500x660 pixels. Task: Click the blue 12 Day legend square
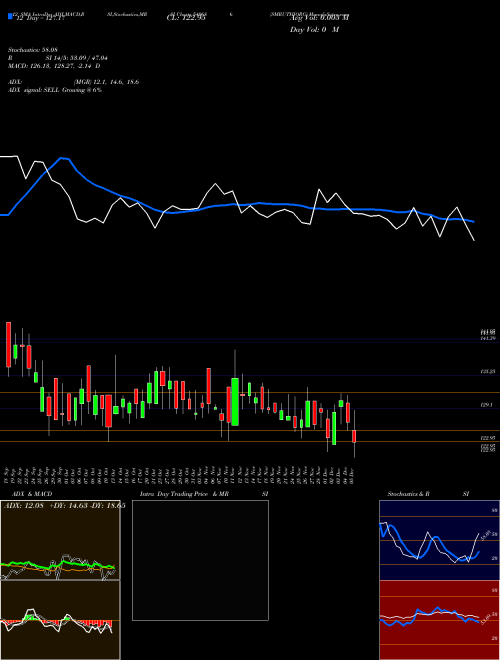pyautogui.click(x=11, y=17)
